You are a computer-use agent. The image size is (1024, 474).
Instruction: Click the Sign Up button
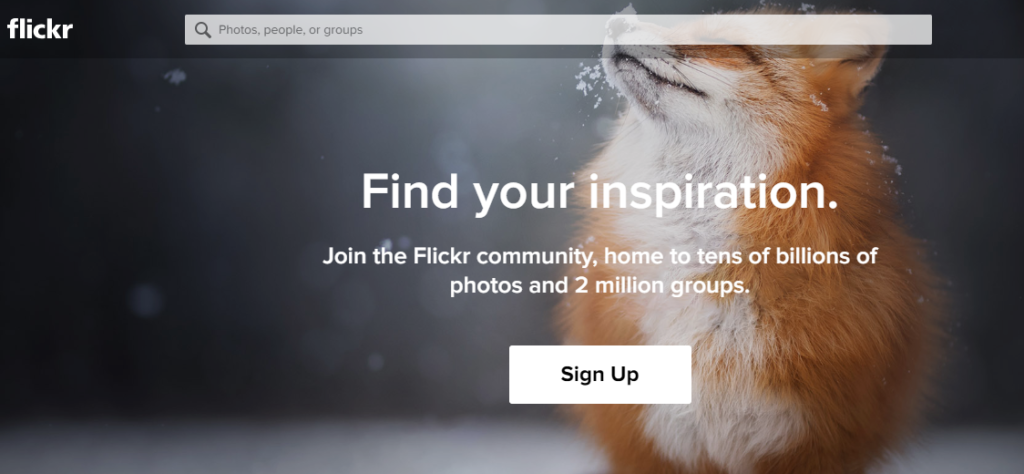click(x=600, y=374)
